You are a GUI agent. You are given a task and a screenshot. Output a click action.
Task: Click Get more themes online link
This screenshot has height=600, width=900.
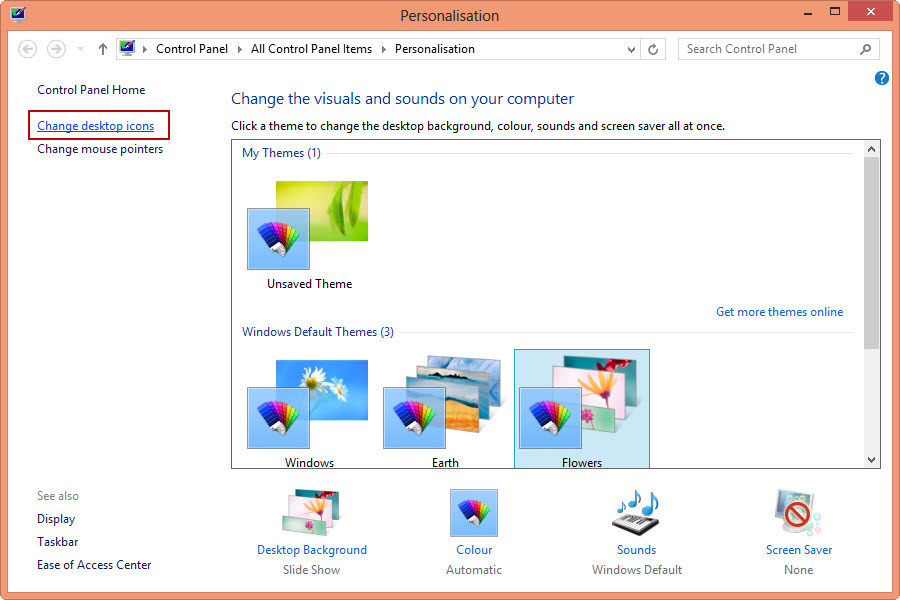pyautogui.click(x=779, y=312)
